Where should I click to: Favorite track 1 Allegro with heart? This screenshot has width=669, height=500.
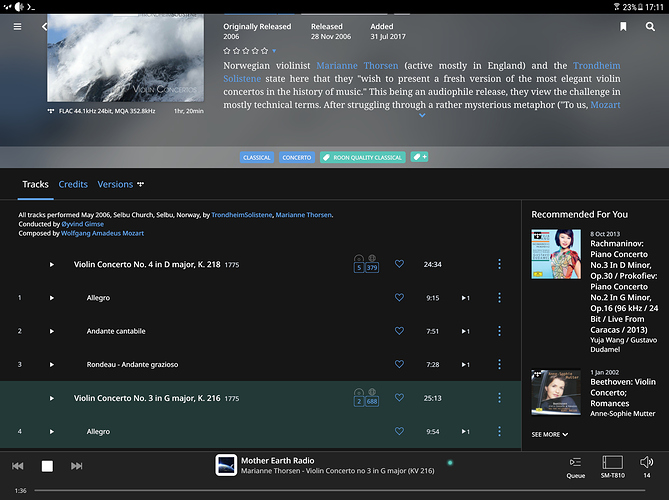(x=399, y=297)
